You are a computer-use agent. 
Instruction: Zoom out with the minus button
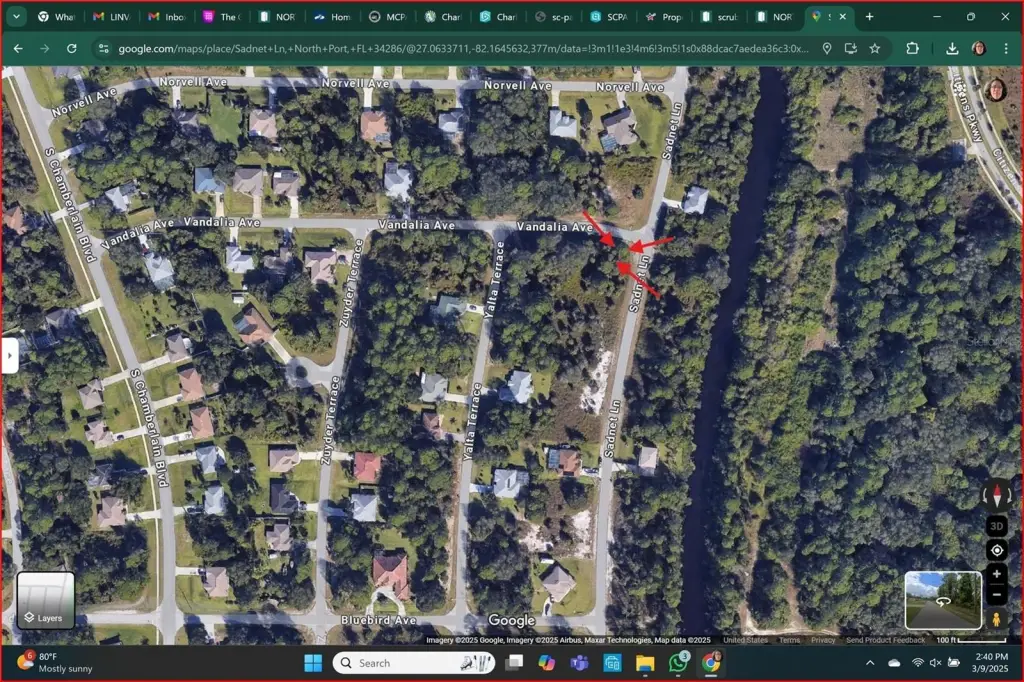tap(996, 595)
